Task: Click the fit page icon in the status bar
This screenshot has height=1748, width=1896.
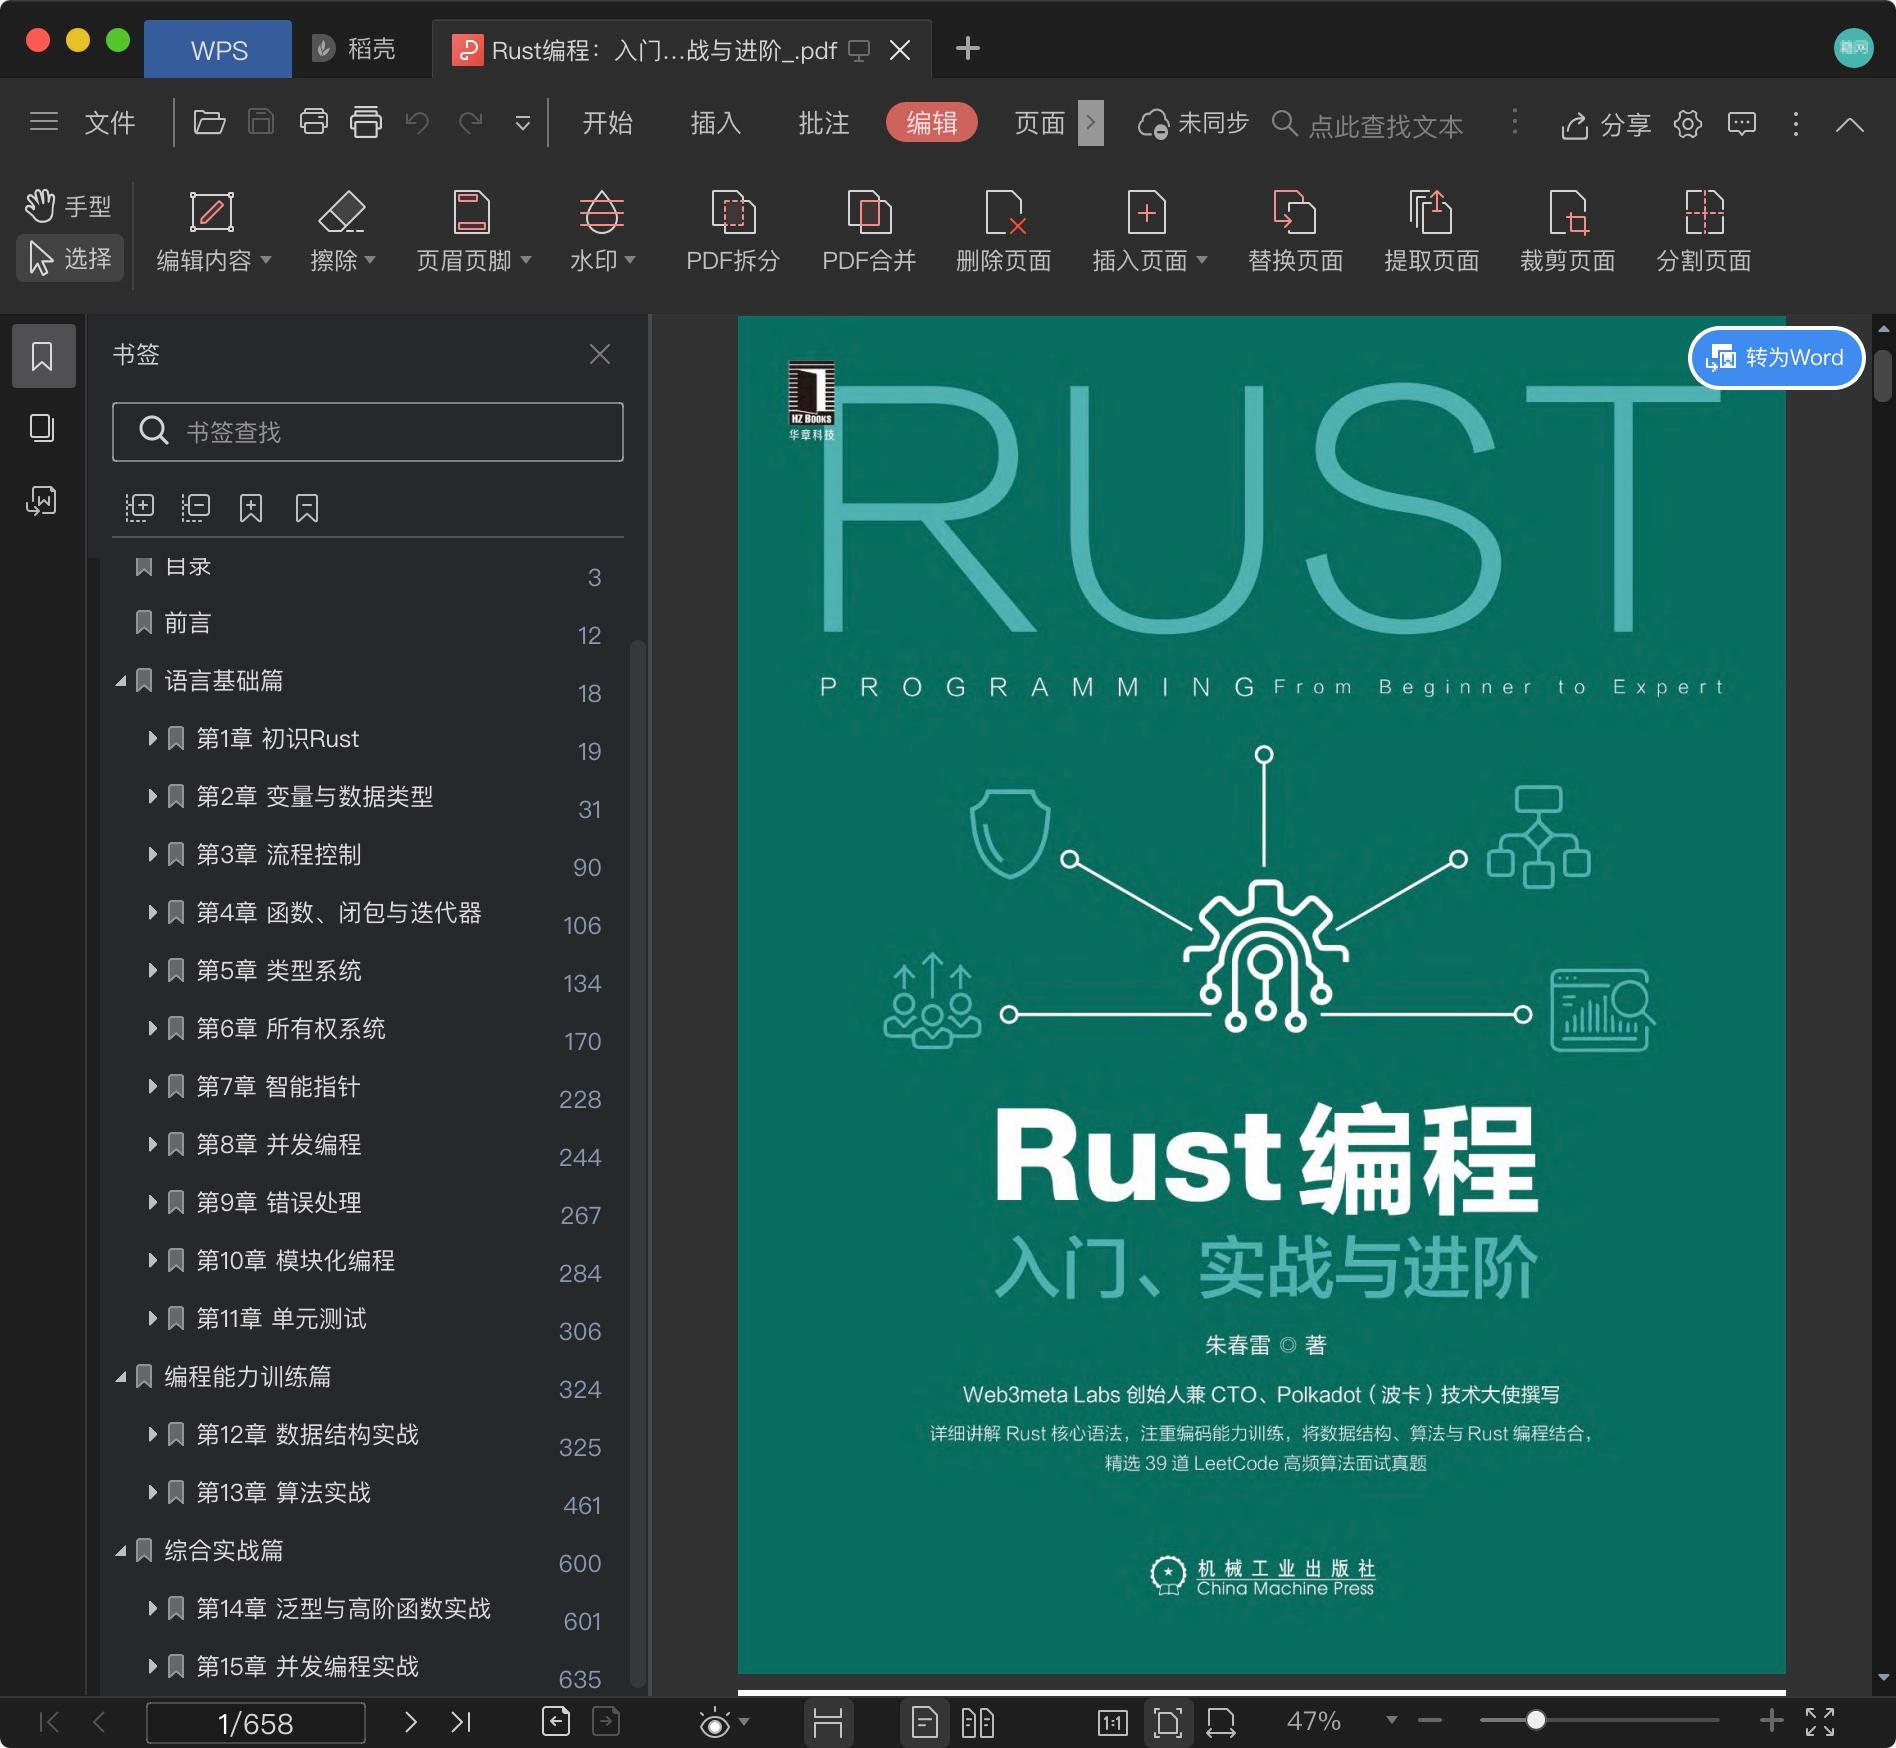Action: 1167,1722
